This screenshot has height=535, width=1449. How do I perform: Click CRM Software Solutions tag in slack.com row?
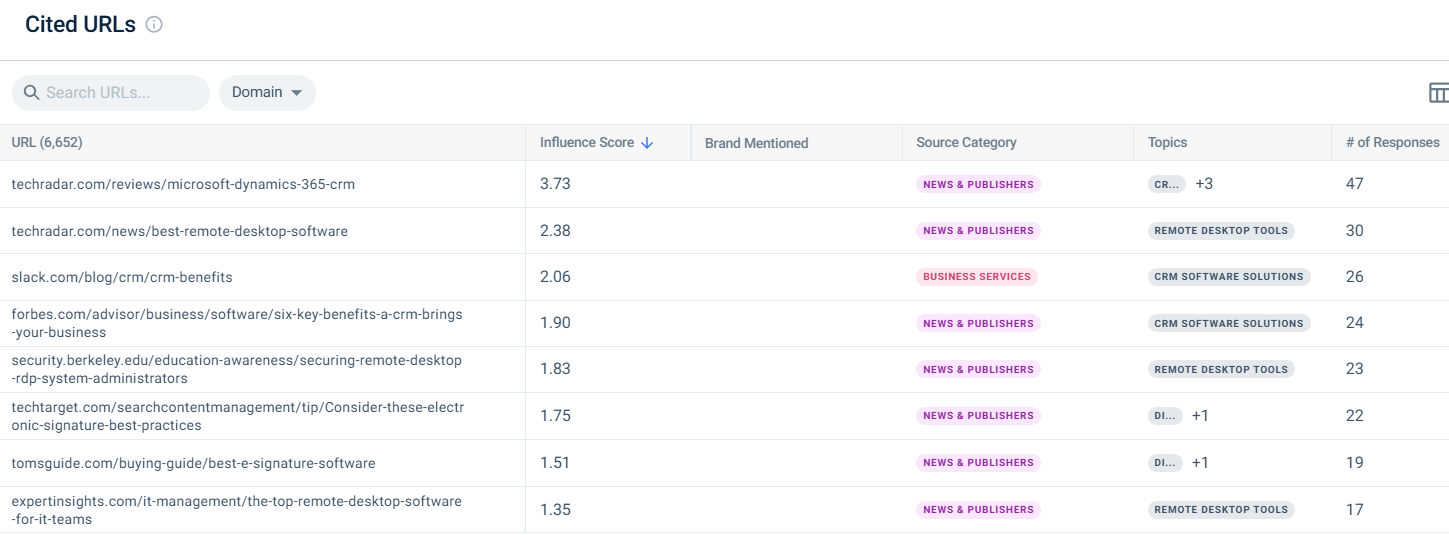pos(1229,277)
